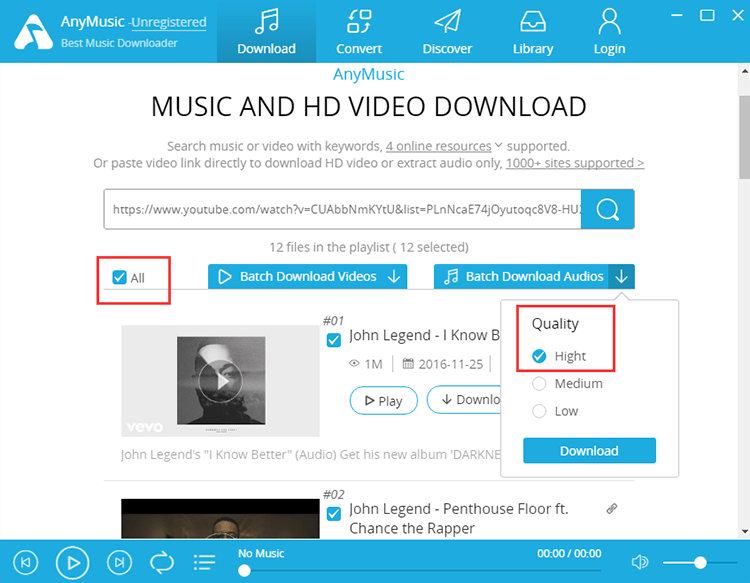750x583 pixels.
Task: Open the Download tab
Action: (x=266, y=32)
